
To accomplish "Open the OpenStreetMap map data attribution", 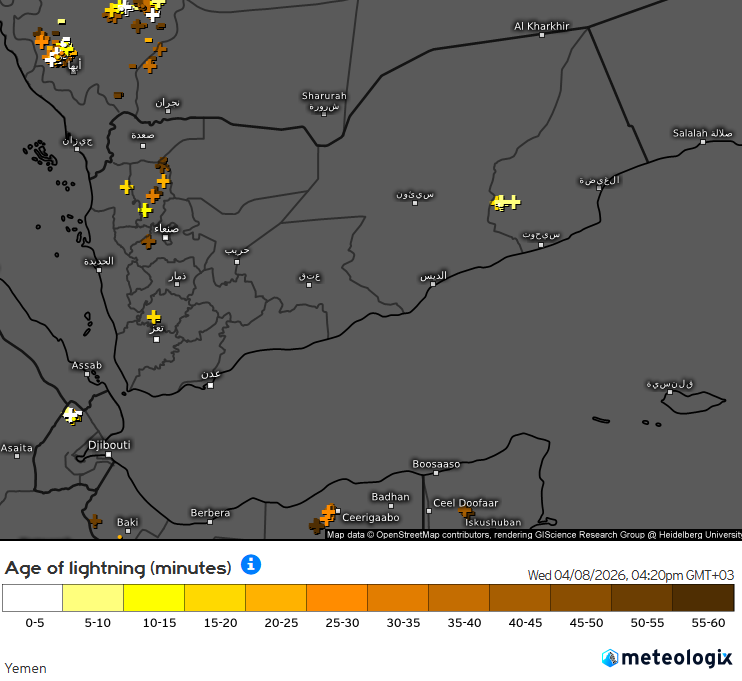I will [x=534, y=535].
